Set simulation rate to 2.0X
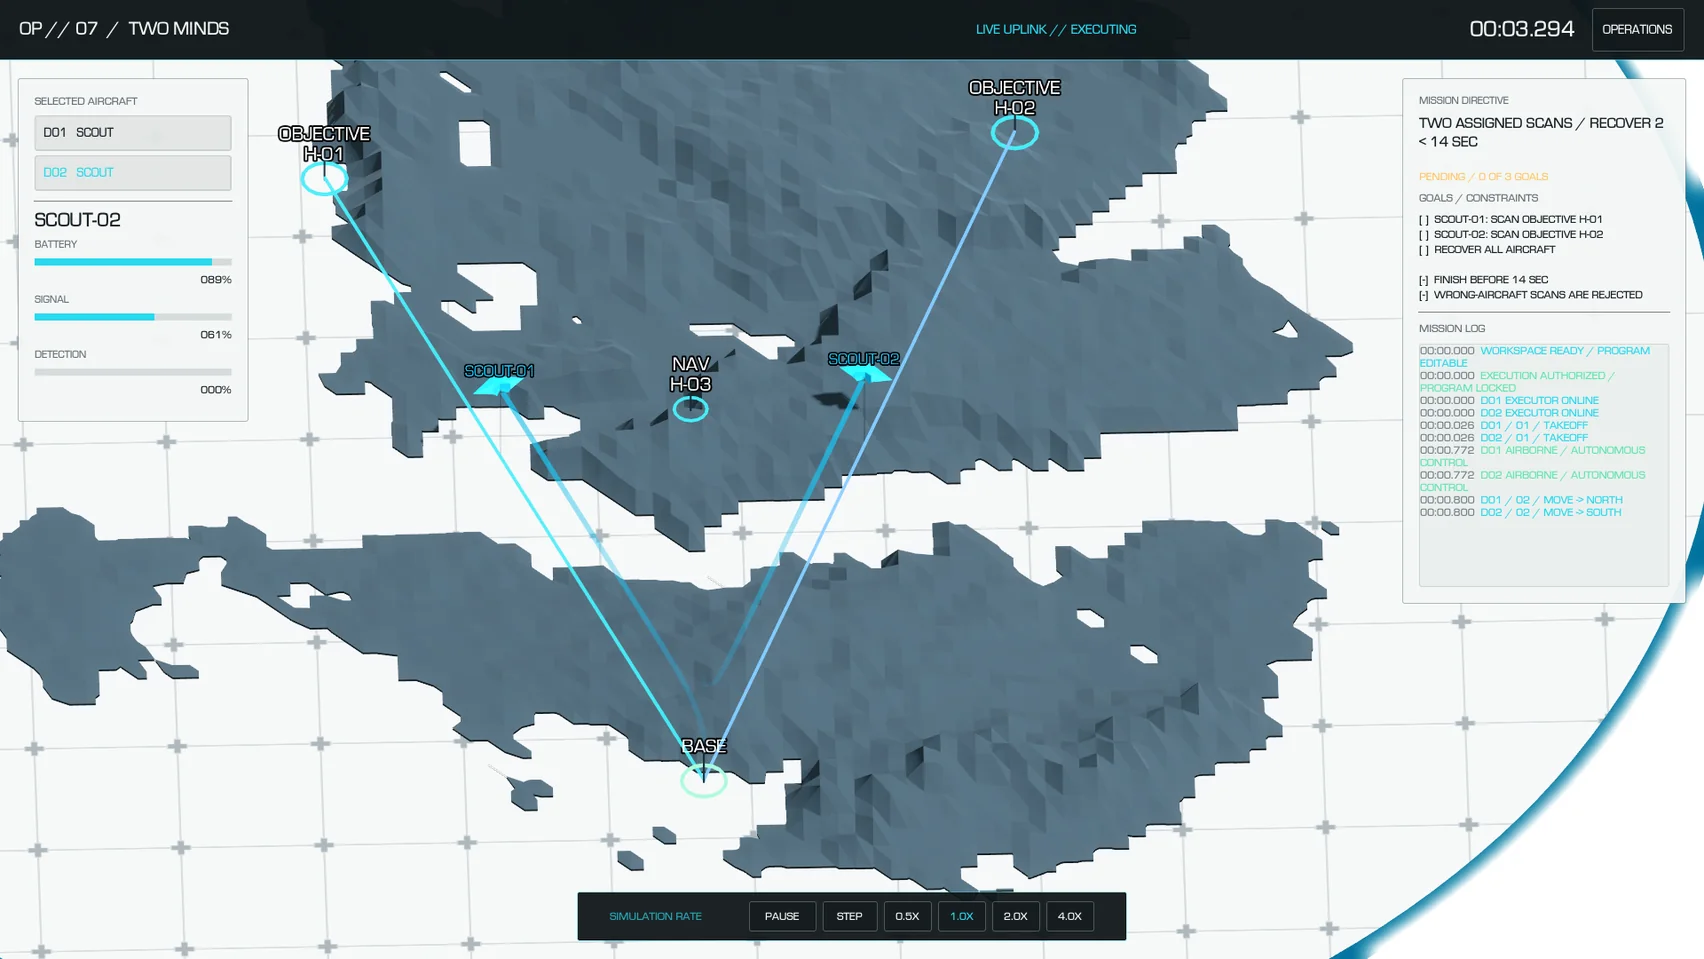Image resolution: width=1704 pixels, height=959 pixels. pos(1015,916)
